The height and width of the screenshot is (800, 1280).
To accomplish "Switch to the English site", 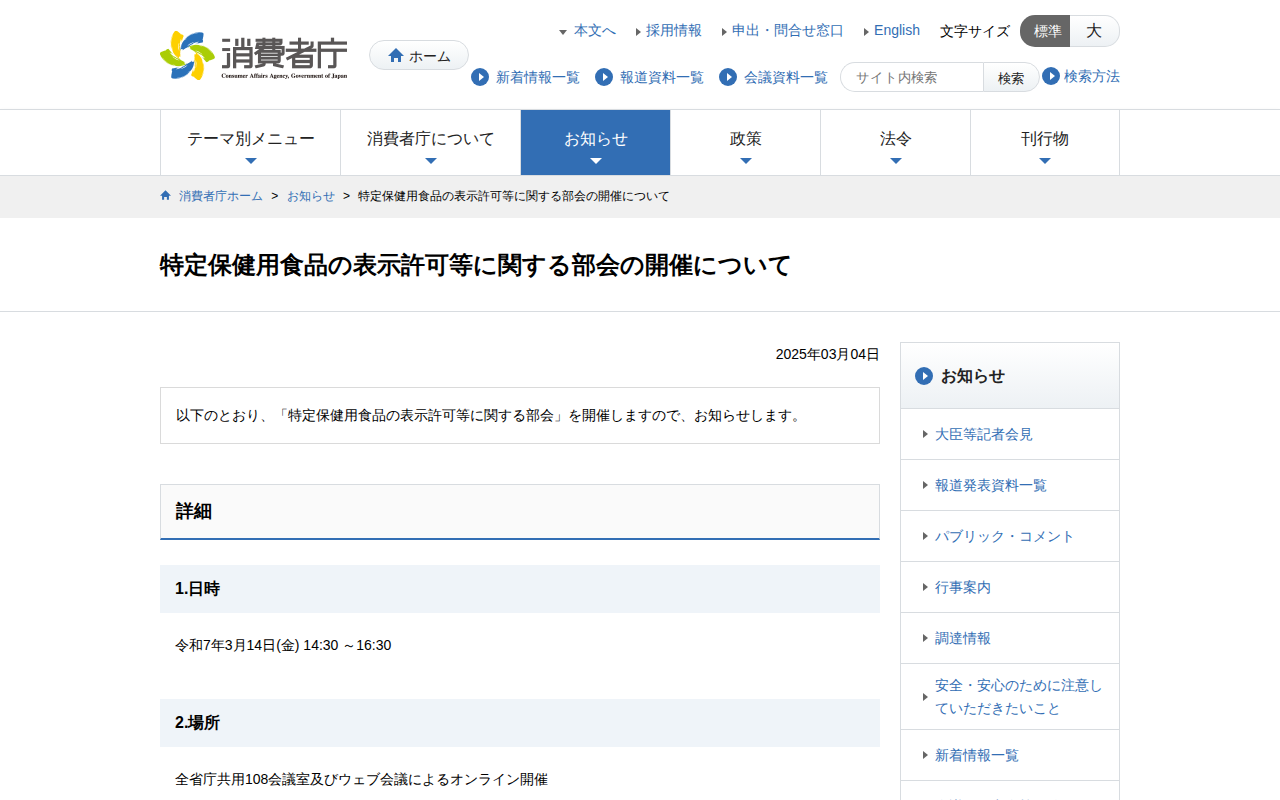I will [x=897, y=31].
